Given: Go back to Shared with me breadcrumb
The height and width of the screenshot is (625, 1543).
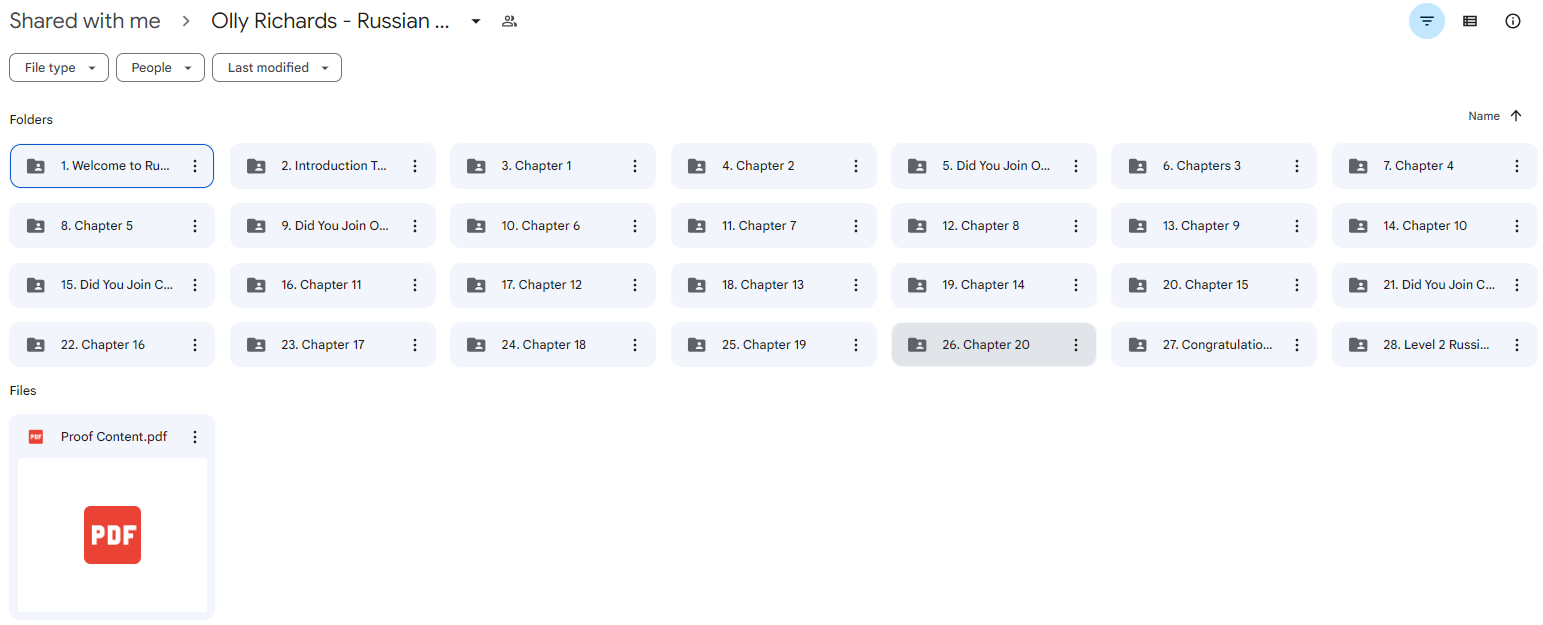Looking at the screenshot, I should click(85, 21).
